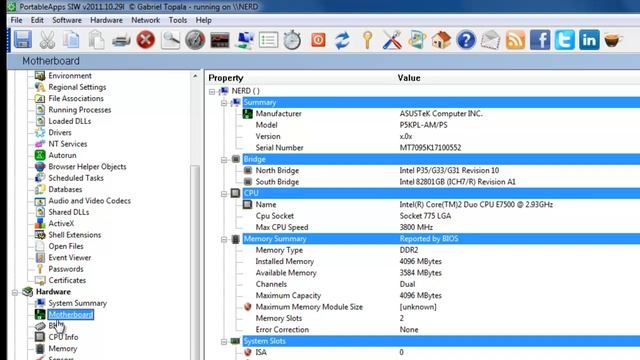Click the envelope mail toolbar icon
This screenshot has width=640, height=360.
(491, 40)
